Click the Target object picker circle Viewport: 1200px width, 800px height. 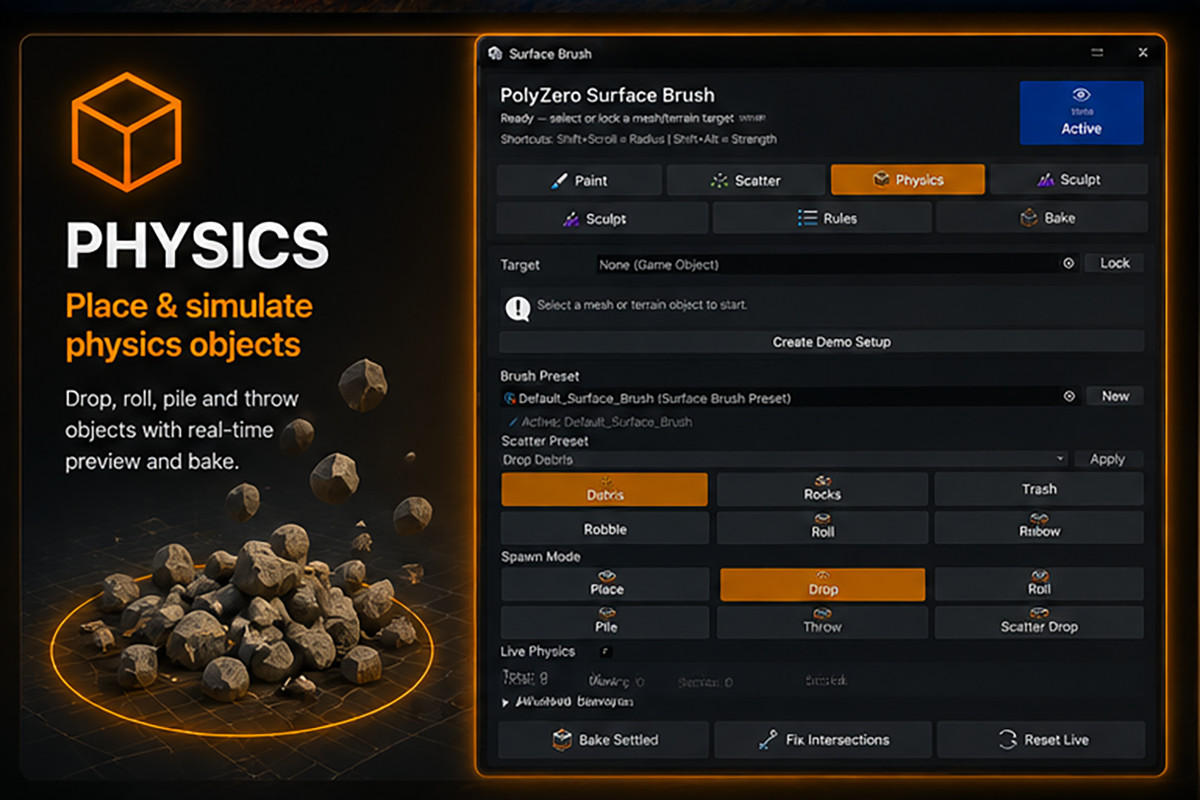coord(1068,263)
